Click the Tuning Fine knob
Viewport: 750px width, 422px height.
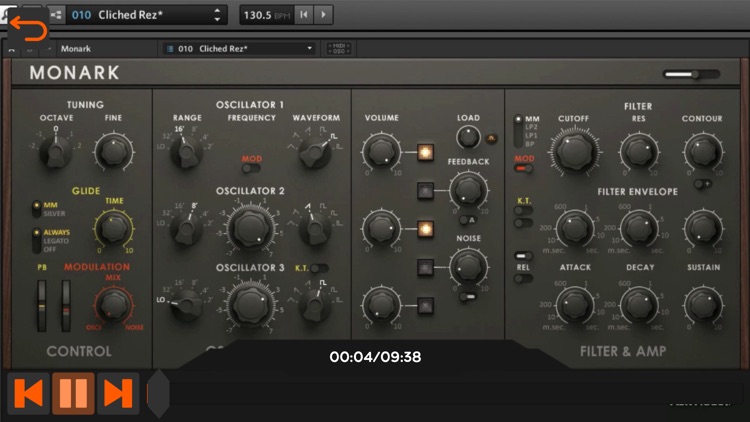pyautogui.click(x=114, y=151)
